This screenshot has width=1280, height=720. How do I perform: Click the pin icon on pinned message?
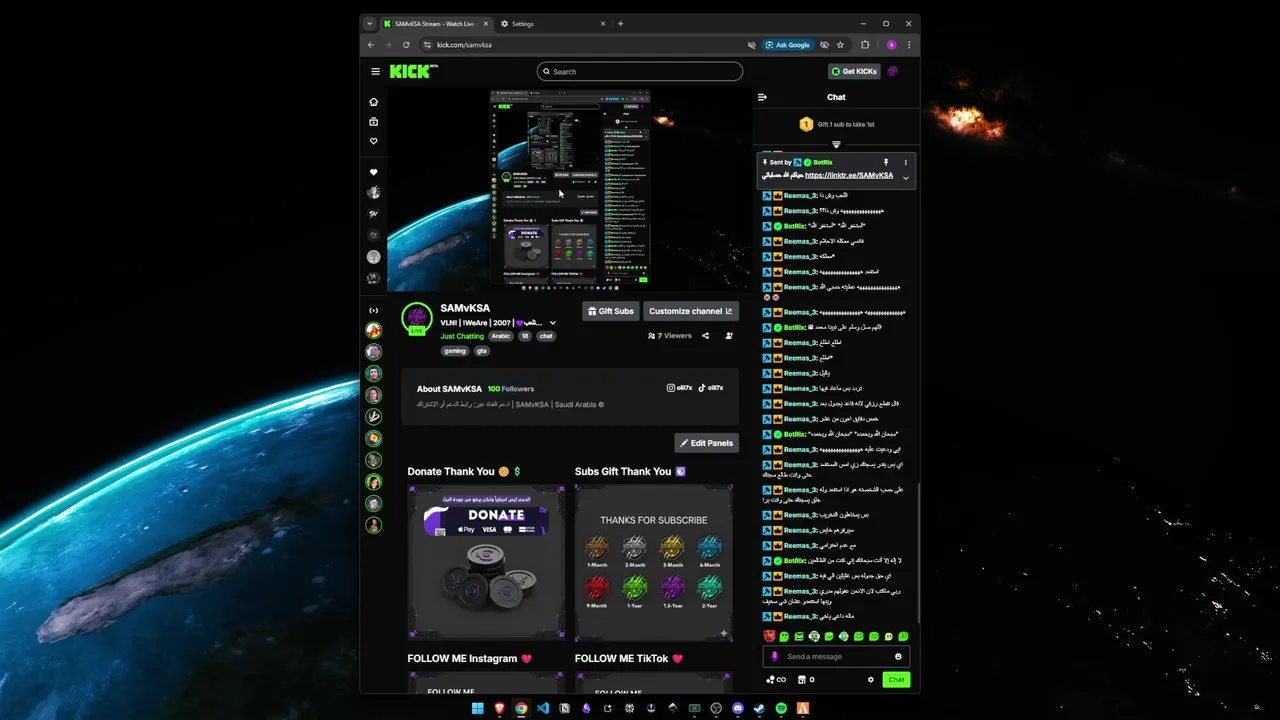(885, 162)
